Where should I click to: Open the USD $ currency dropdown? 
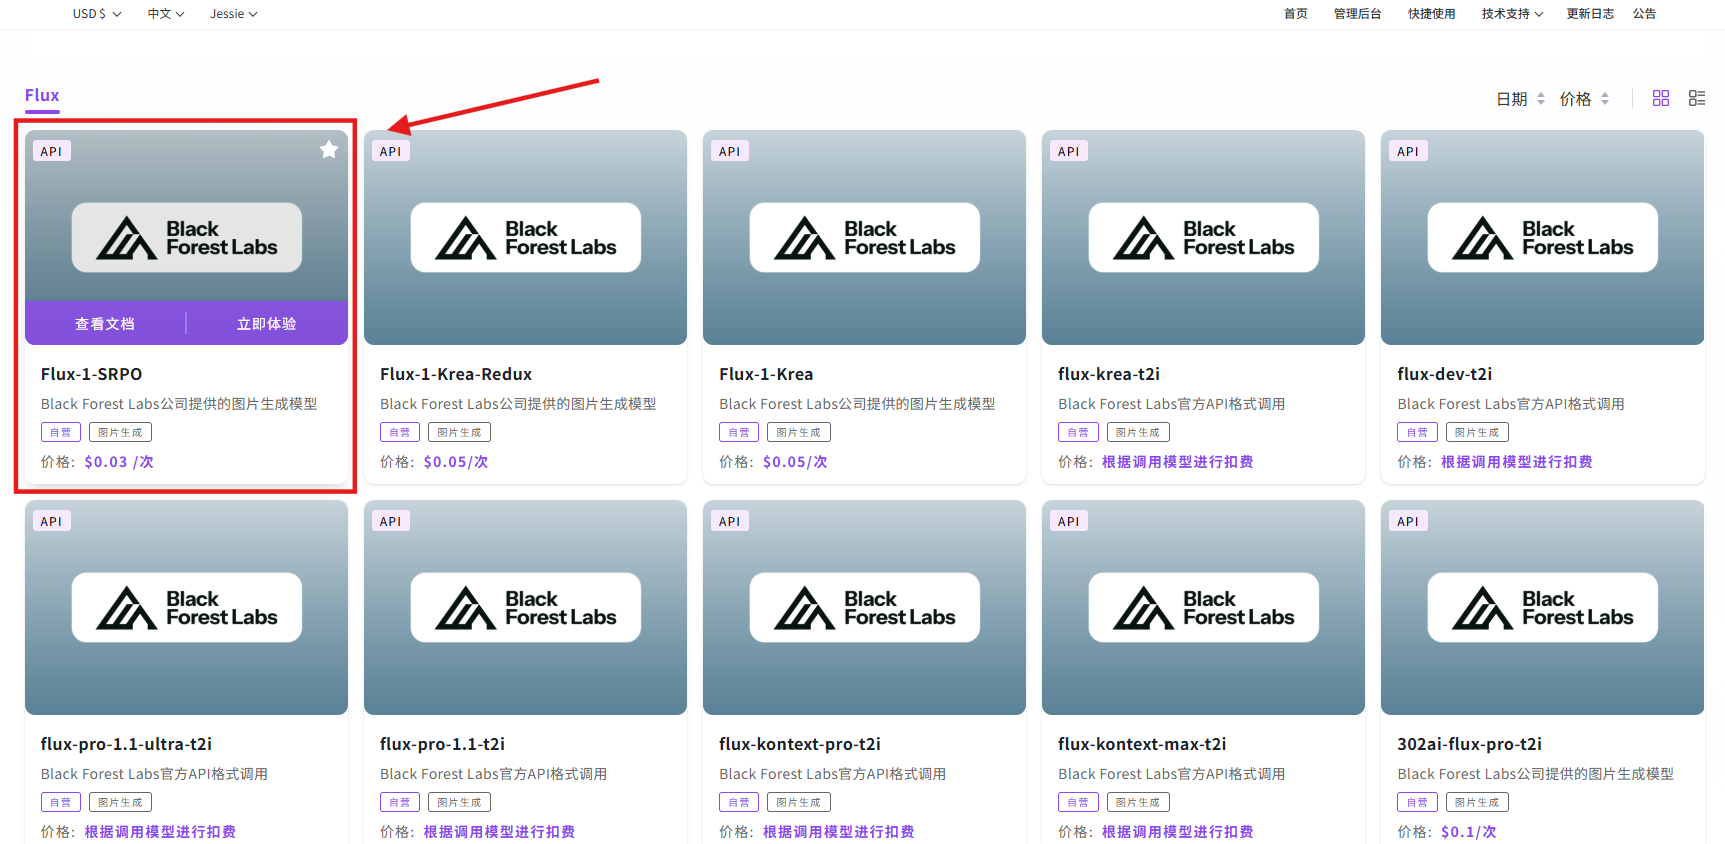97,14
